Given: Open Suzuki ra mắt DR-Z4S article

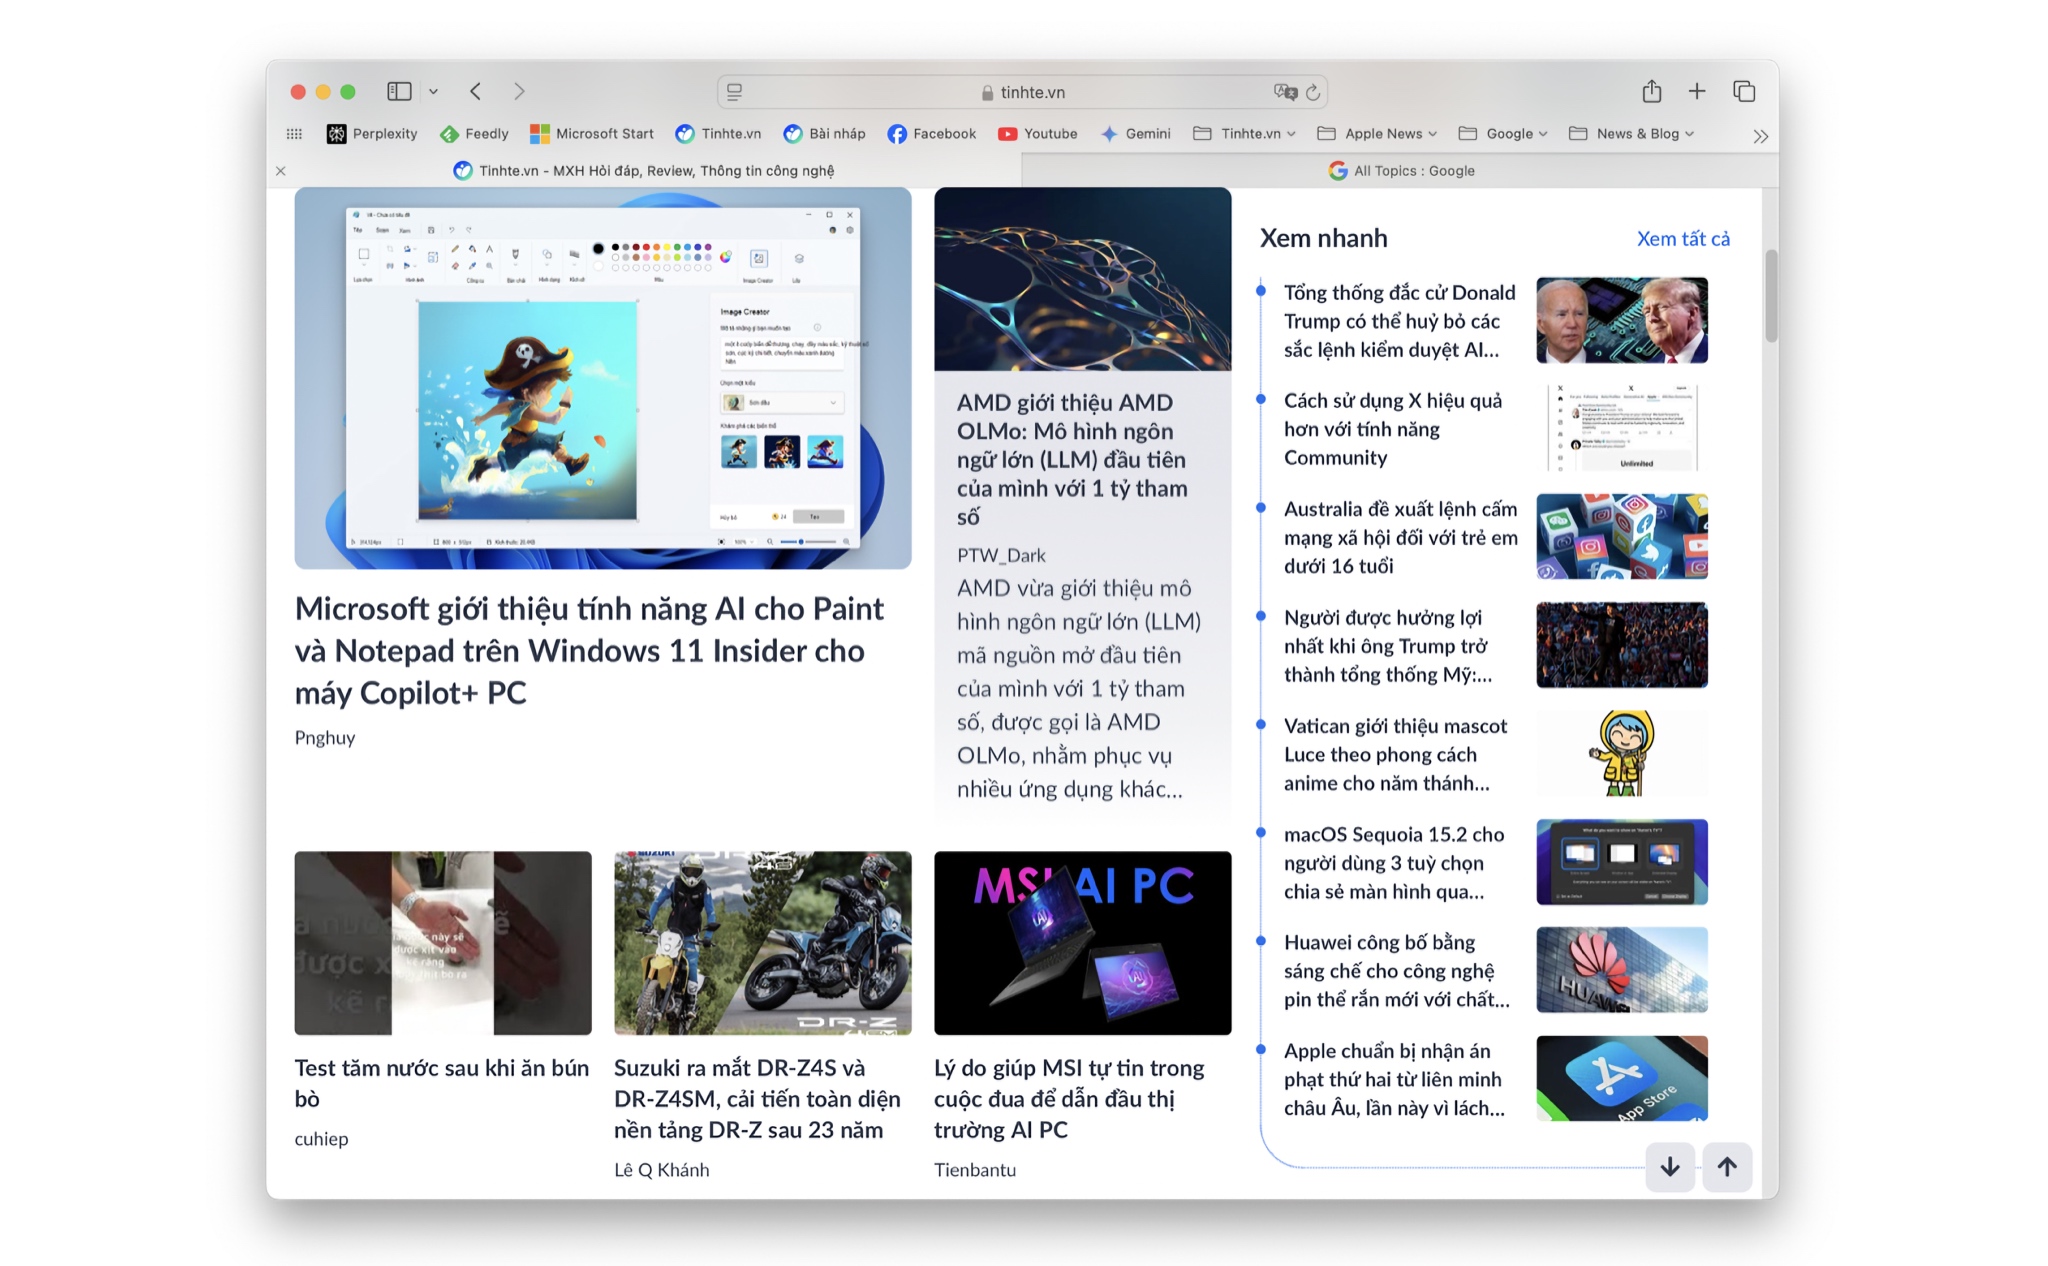Looking at the screenshot, I should (x=757, y=1099).
